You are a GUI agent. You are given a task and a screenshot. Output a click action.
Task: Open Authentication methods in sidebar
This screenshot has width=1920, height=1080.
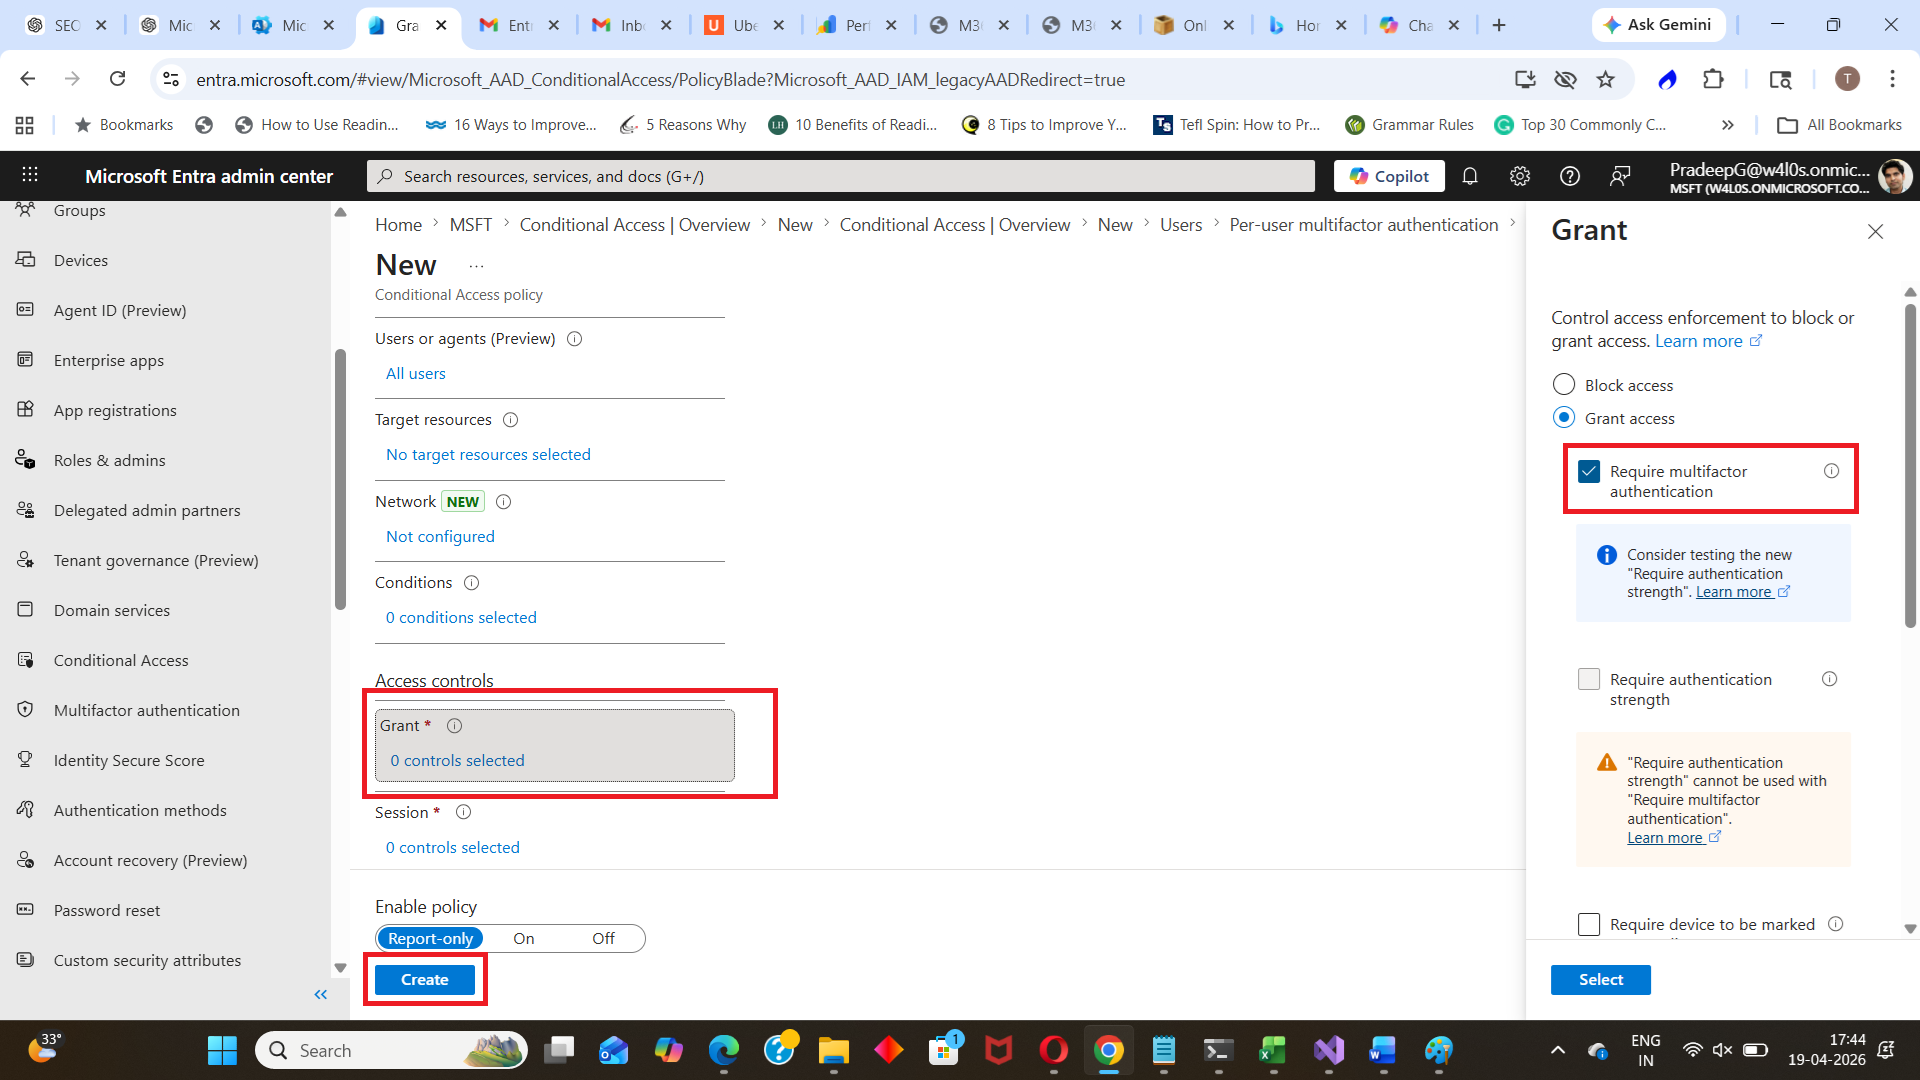(140, 810)
